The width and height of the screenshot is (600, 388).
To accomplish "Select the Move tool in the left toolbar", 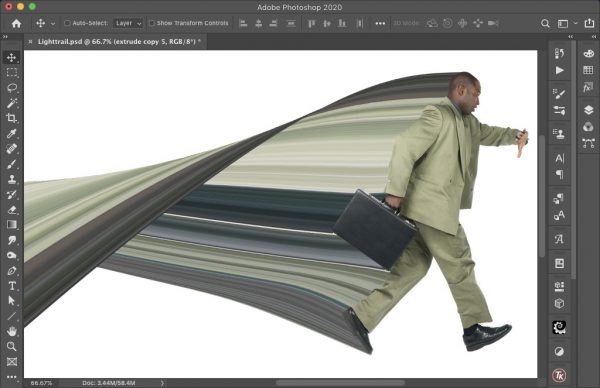I will [x=11, y=57].
